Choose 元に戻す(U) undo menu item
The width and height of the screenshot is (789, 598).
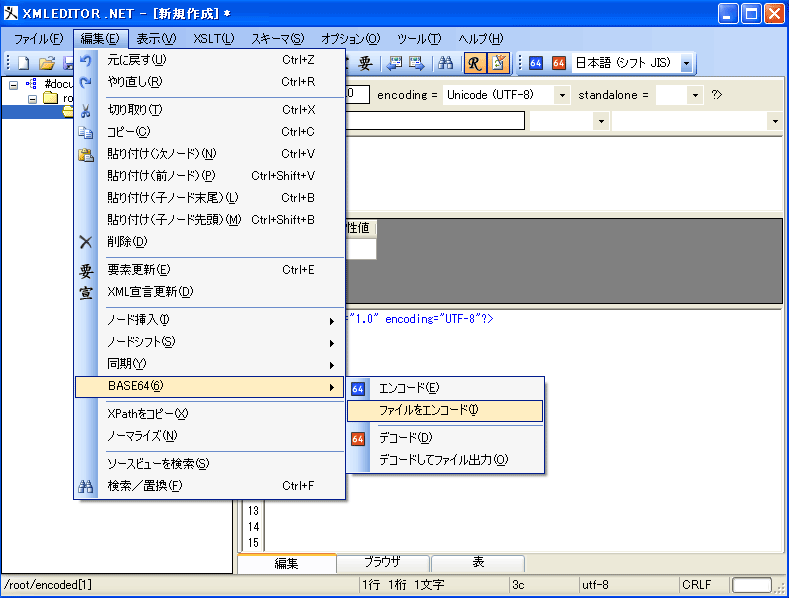(x=209, y=60)
